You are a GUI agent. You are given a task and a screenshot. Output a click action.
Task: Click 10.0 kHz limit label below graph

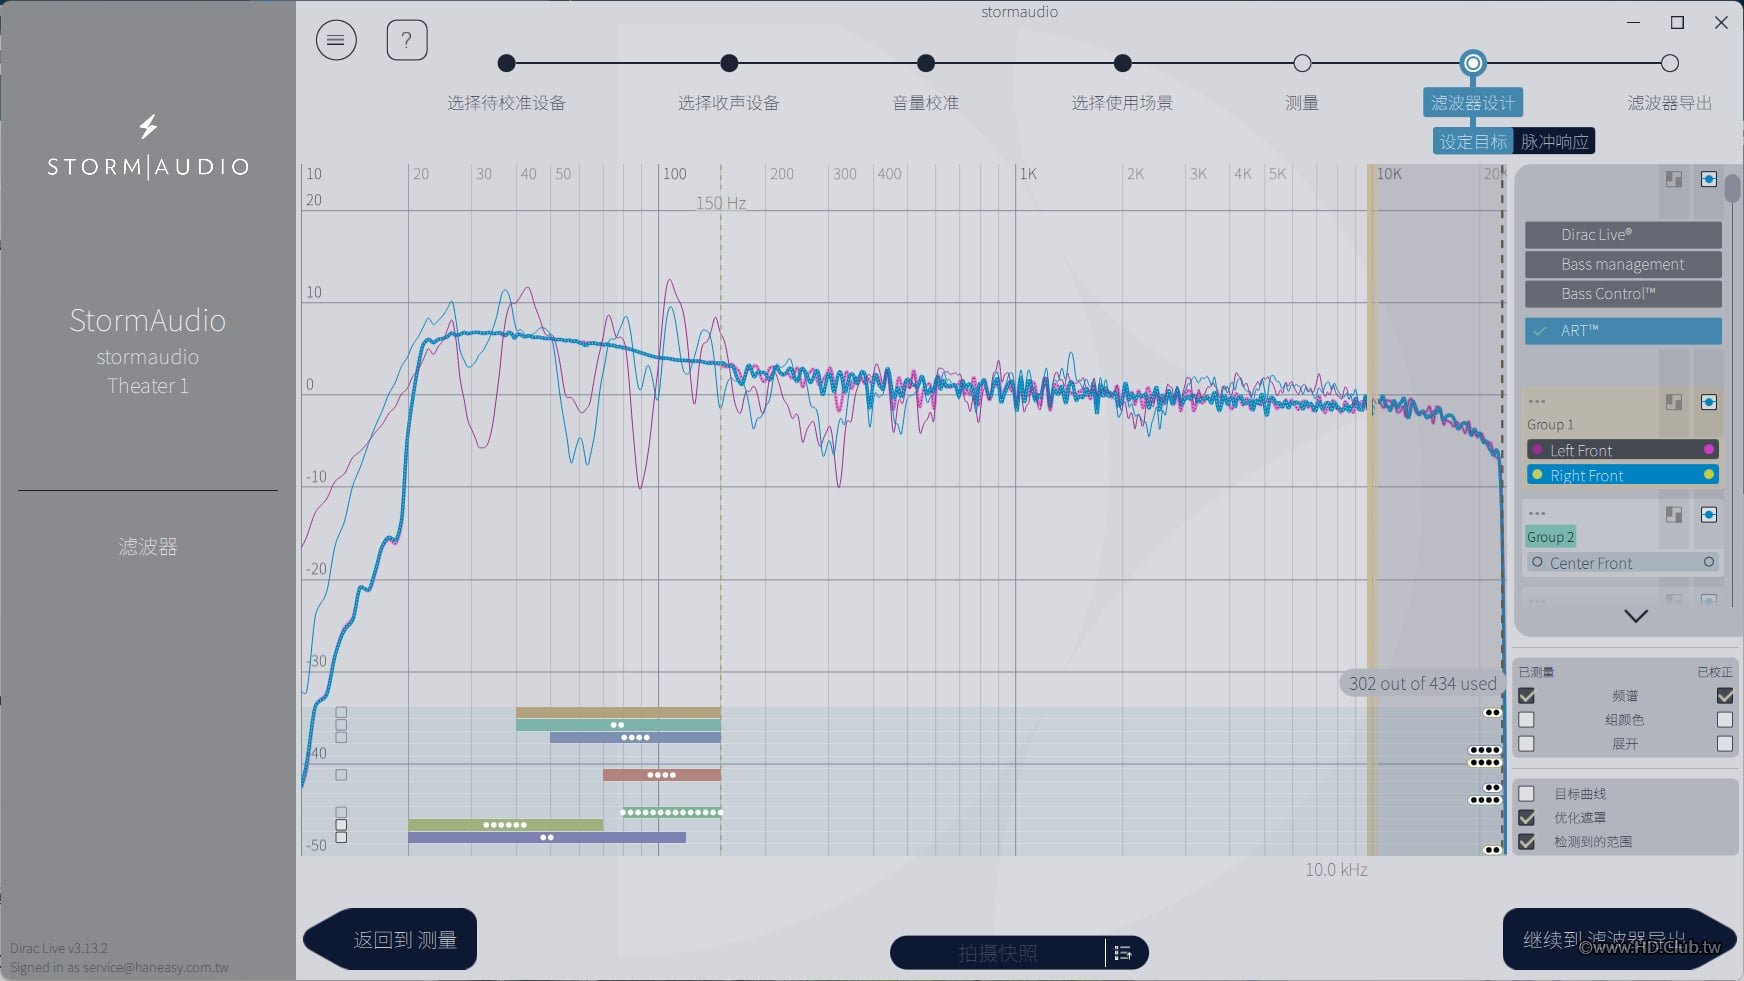click(x=1336, y=870)
